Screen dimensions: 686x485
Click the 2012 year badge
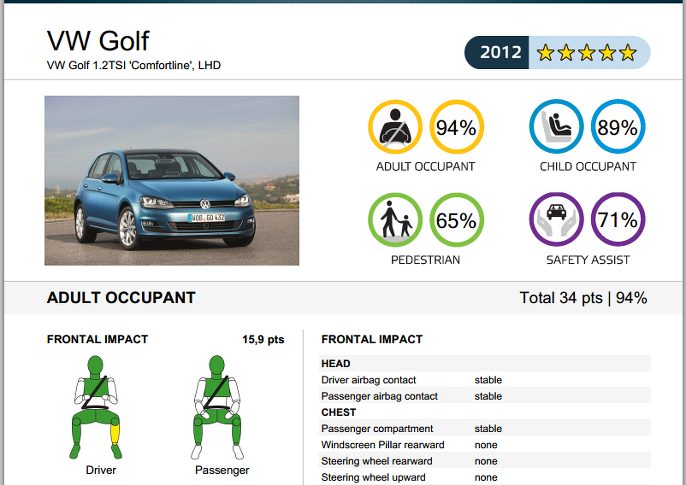[497, 52]
